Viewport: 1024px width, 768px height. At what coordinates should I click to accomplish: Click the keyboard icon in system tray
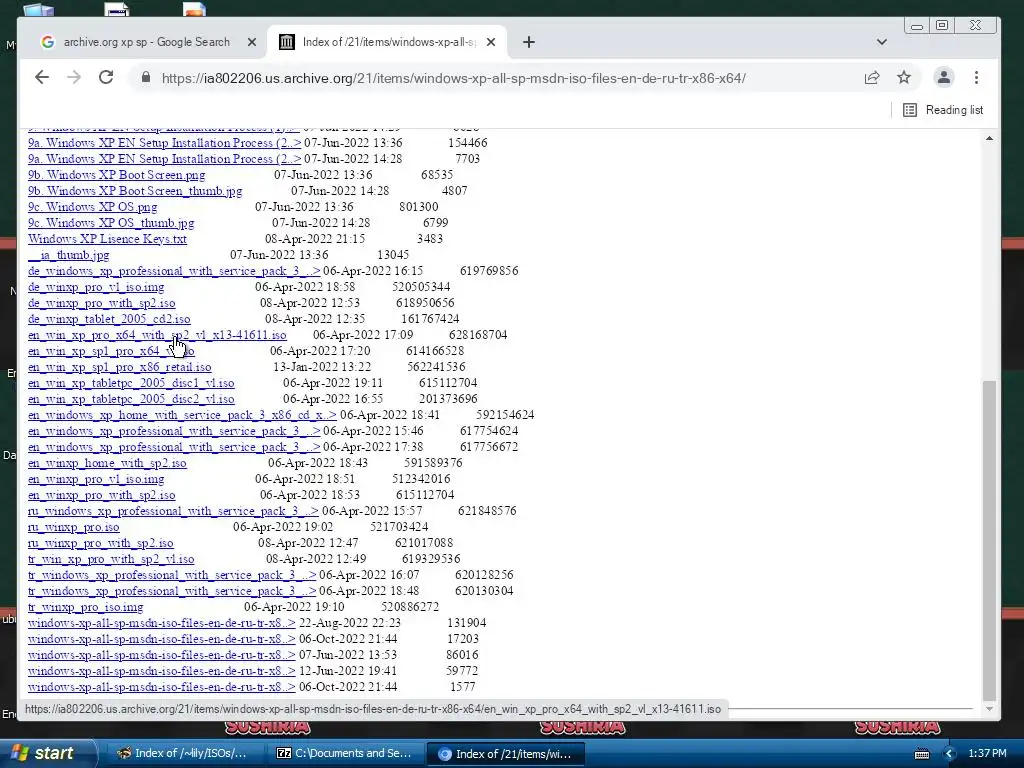coord(922,754)
